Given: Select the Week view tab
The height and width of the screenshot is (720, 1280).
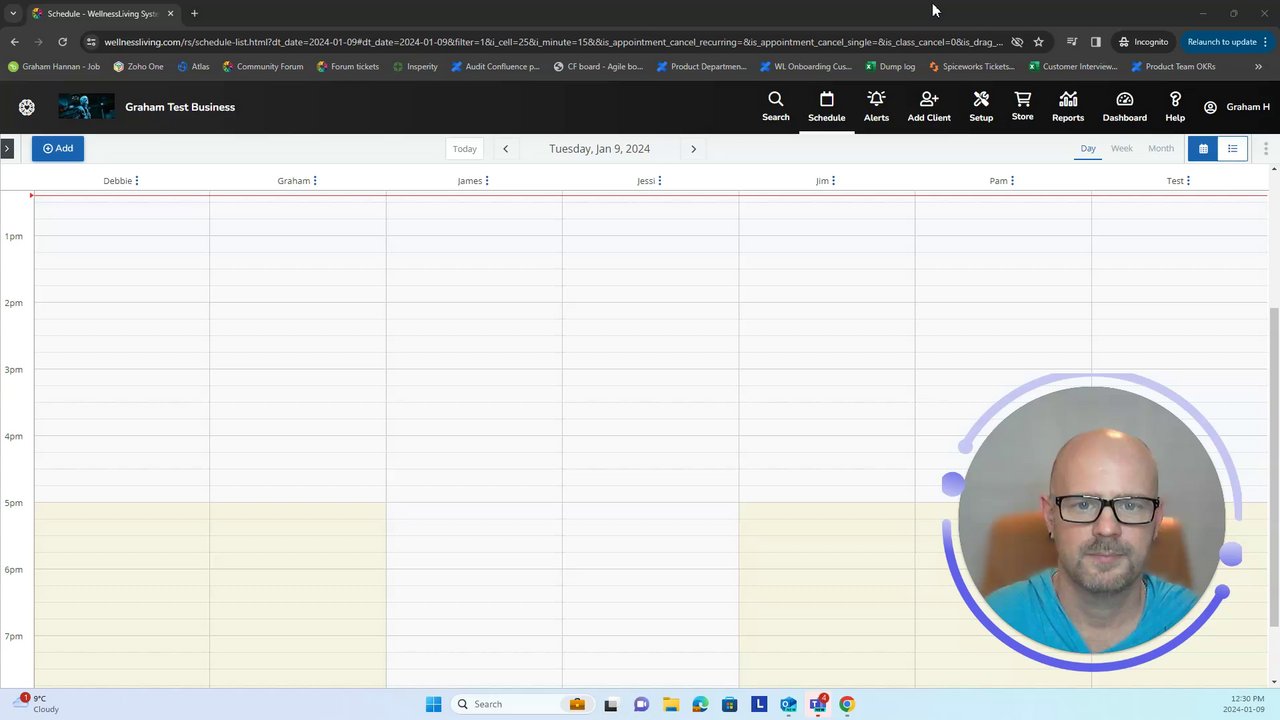Looking at the screenshot, I should [x=1122, y=148].
